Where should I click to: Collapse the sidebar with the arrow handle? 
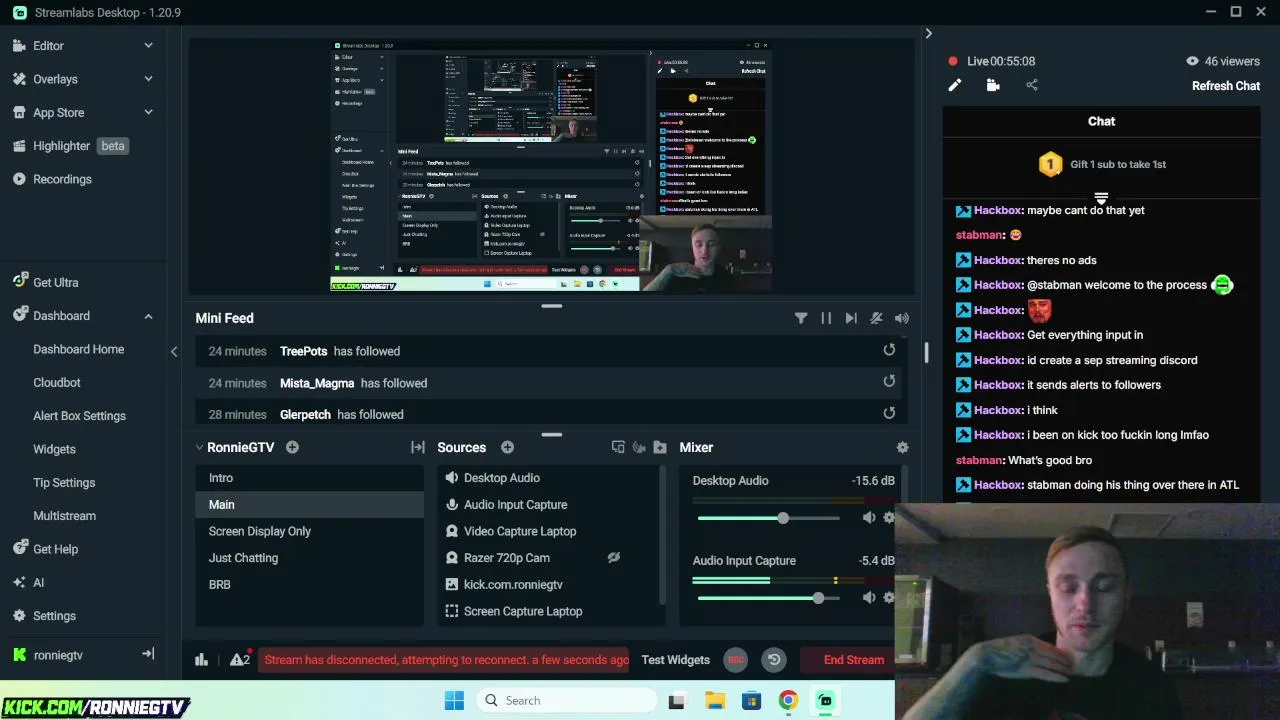174,351
